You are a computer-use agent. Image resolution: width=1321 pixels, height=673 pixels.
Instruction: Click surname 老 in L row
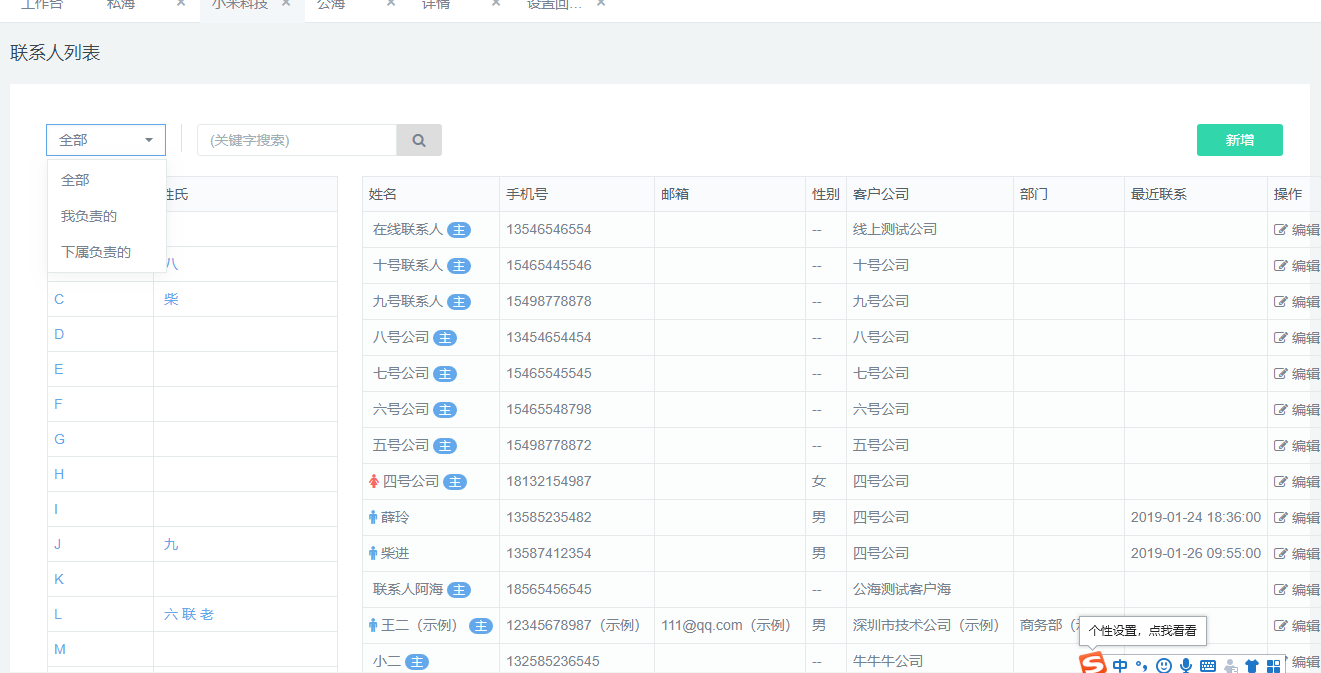coord(207,614)
